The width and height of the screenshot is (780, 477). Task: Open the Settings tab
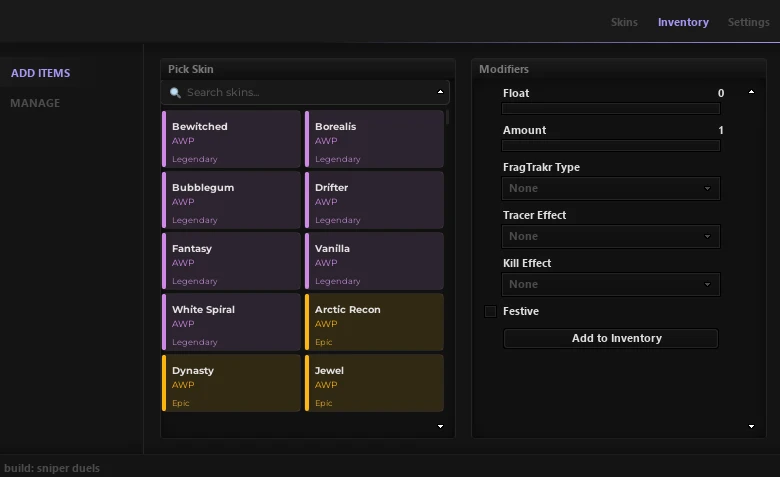(748, 22)
